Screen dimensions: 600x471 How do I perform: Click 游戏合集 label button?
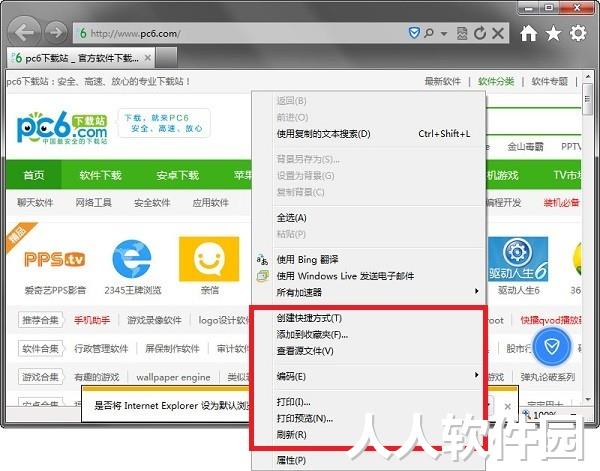pos(40,377)
